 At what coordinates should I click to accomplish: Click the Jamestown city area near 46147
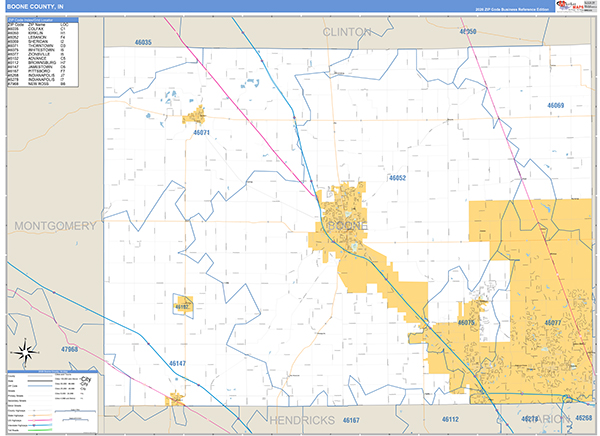(x=174, y=399)
